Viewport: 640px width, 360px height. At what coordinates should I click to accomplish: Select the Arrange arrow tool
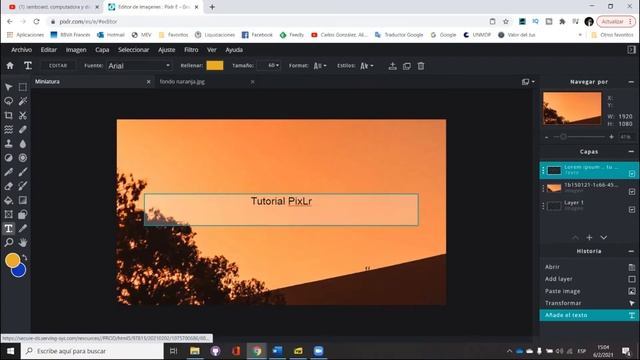pyautogui.click(x=9, y=87)
